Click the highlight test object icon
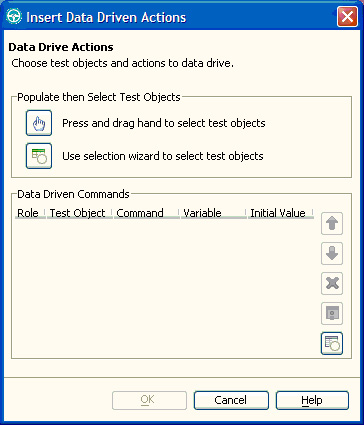 tap(332, 313)
